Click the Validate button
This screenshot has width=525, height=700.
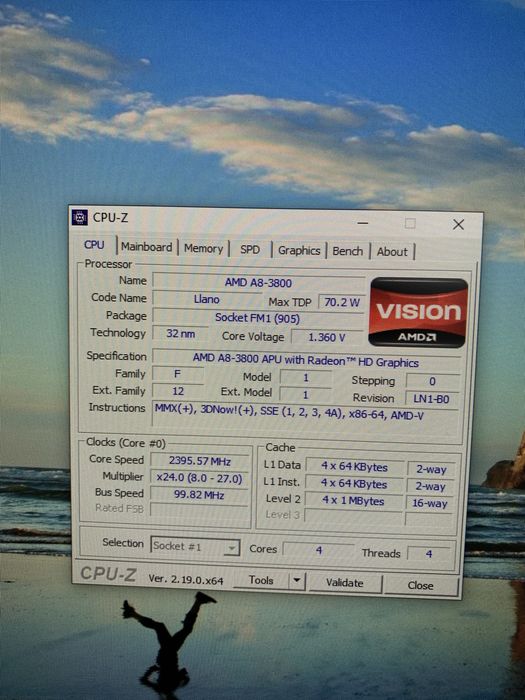[x=345, y=583]
